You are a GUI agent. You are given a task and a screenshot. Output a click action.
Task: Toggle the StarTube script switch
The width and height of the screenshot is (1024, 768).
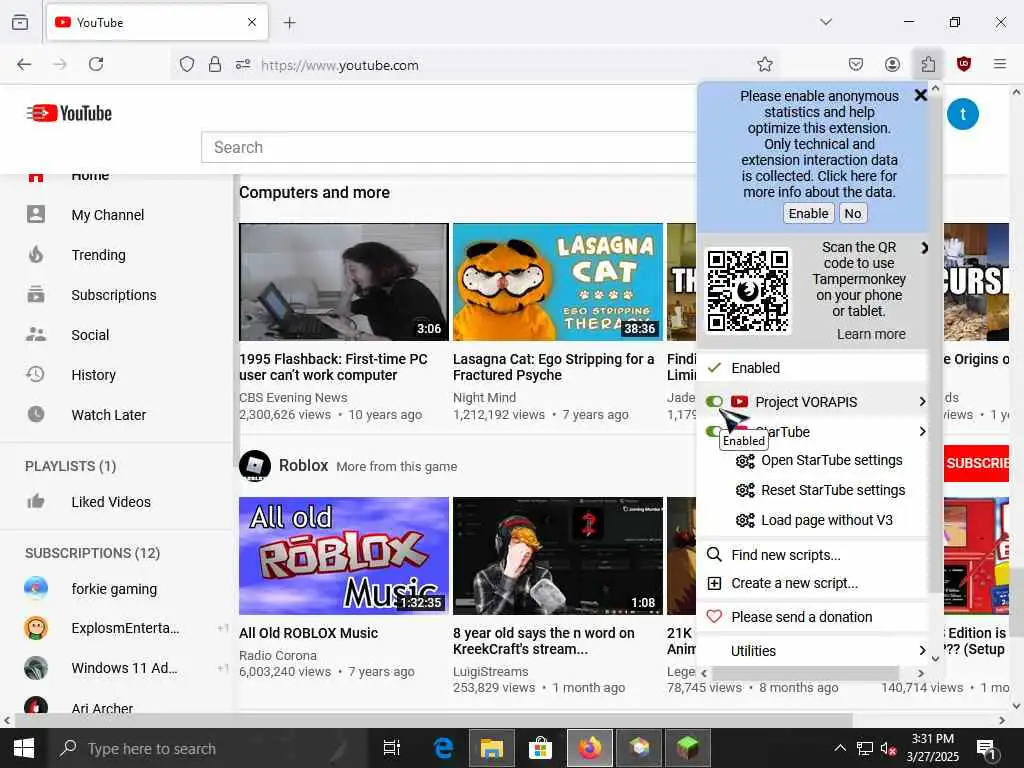tap(712, 431)
